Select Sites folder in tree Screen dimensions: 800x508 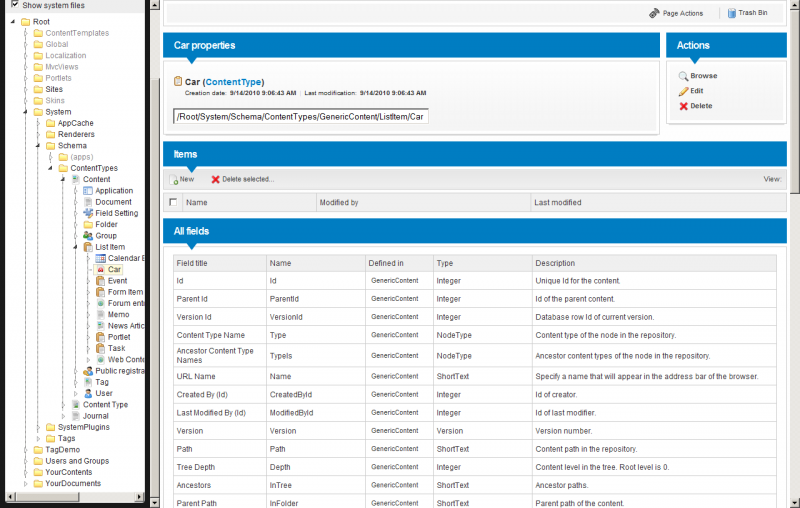(x=54, y=89)
